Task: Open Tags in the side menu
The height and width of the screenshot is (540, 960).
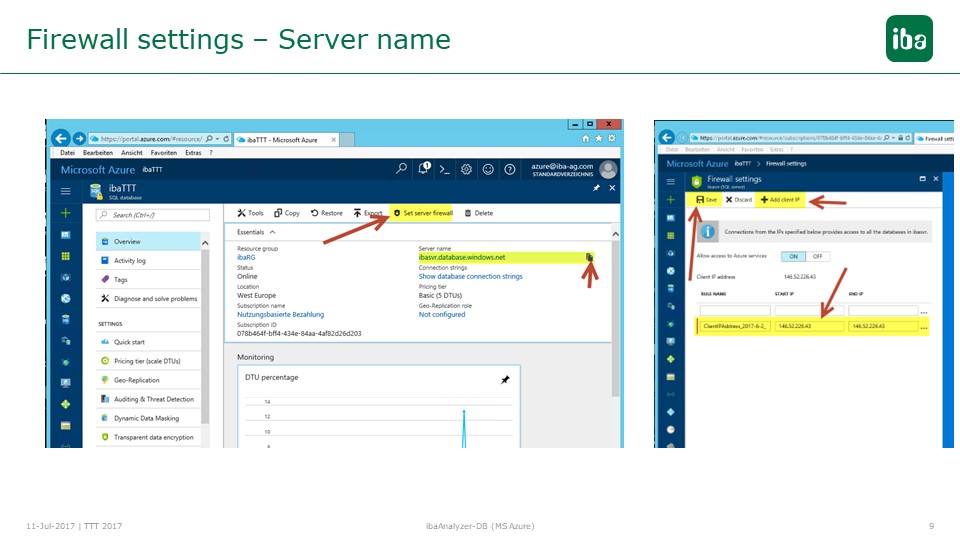Action: pyautogui.click(x=148, y=279)
